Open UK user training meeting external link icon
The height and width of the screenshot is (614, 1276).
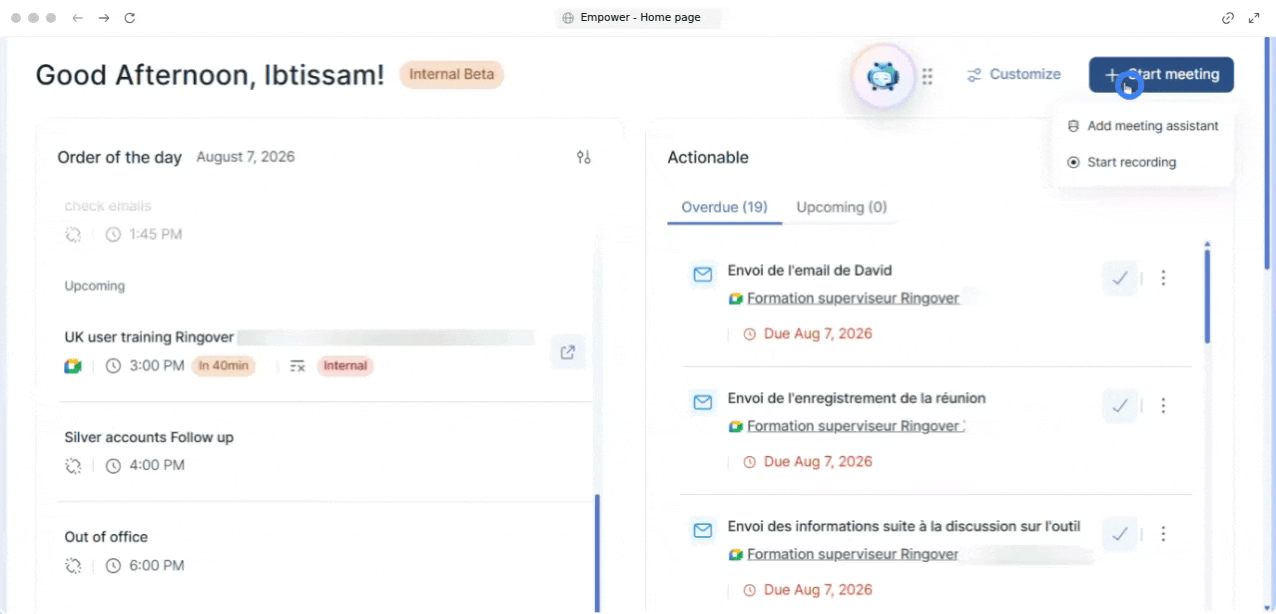pos(568,352)
